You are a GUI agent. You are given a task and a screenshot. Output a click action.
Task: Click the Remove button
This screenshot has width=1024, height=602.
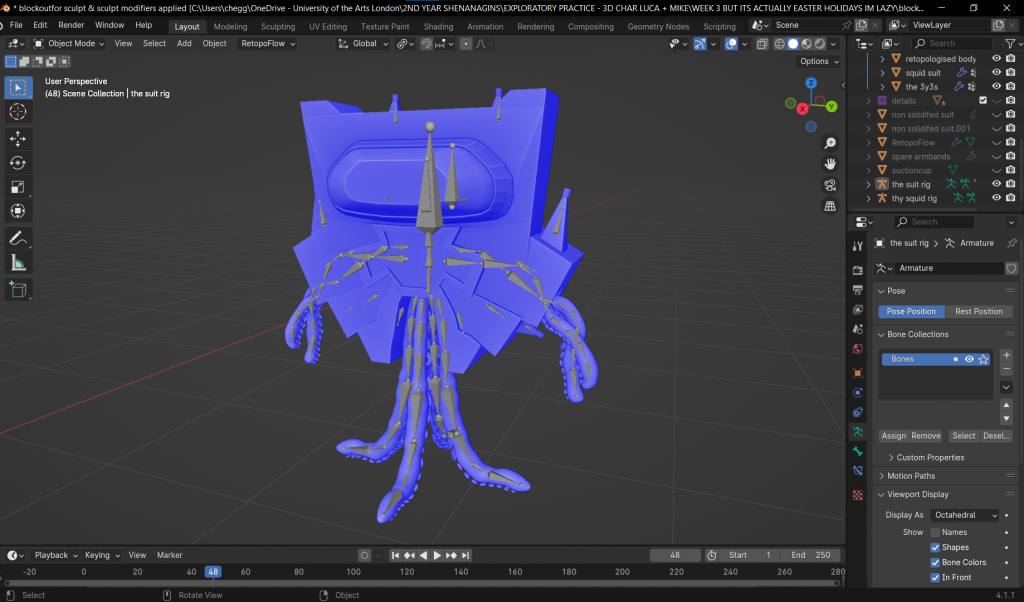click(x=926, y=436)
